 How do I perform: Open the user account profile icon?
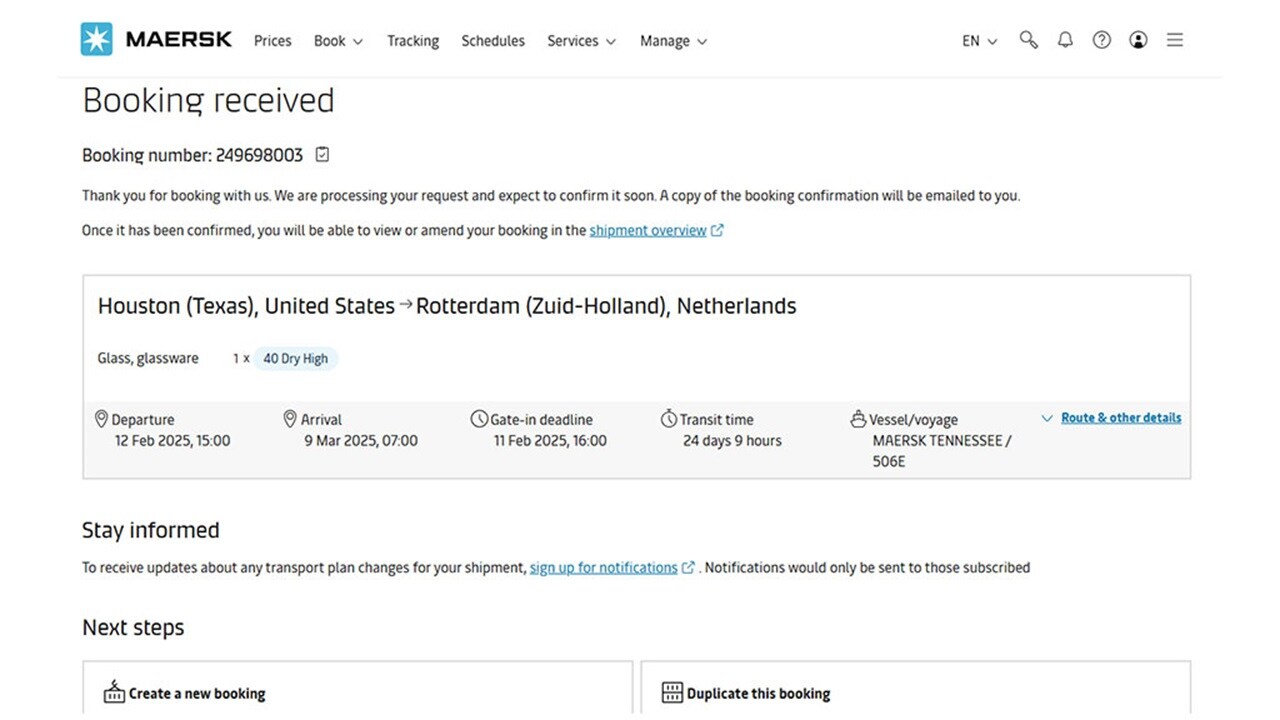(x=1138, y=40)
